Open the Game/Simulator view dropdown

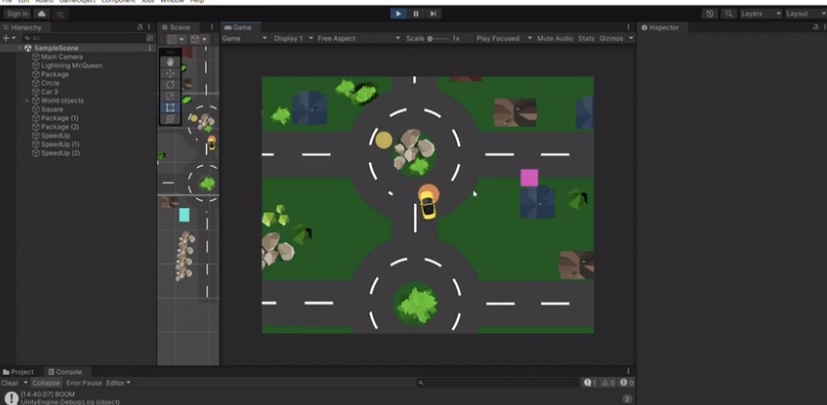point(245,38)
